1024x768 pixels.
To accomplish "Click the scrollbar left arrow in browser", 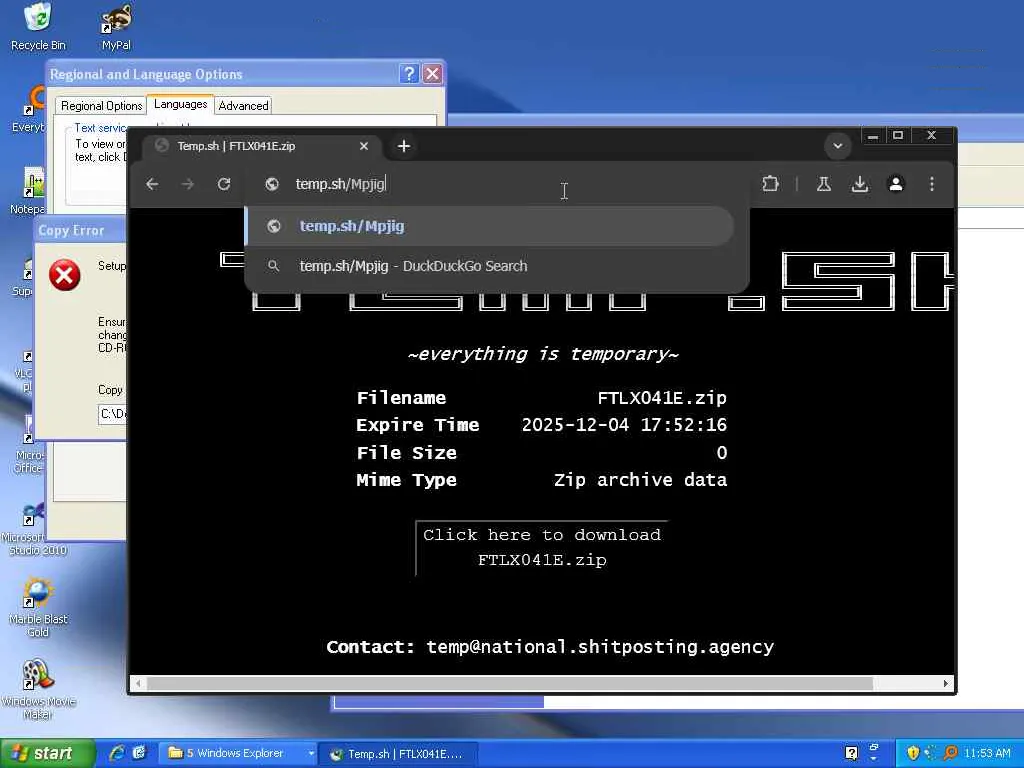I will click(137, 684).
